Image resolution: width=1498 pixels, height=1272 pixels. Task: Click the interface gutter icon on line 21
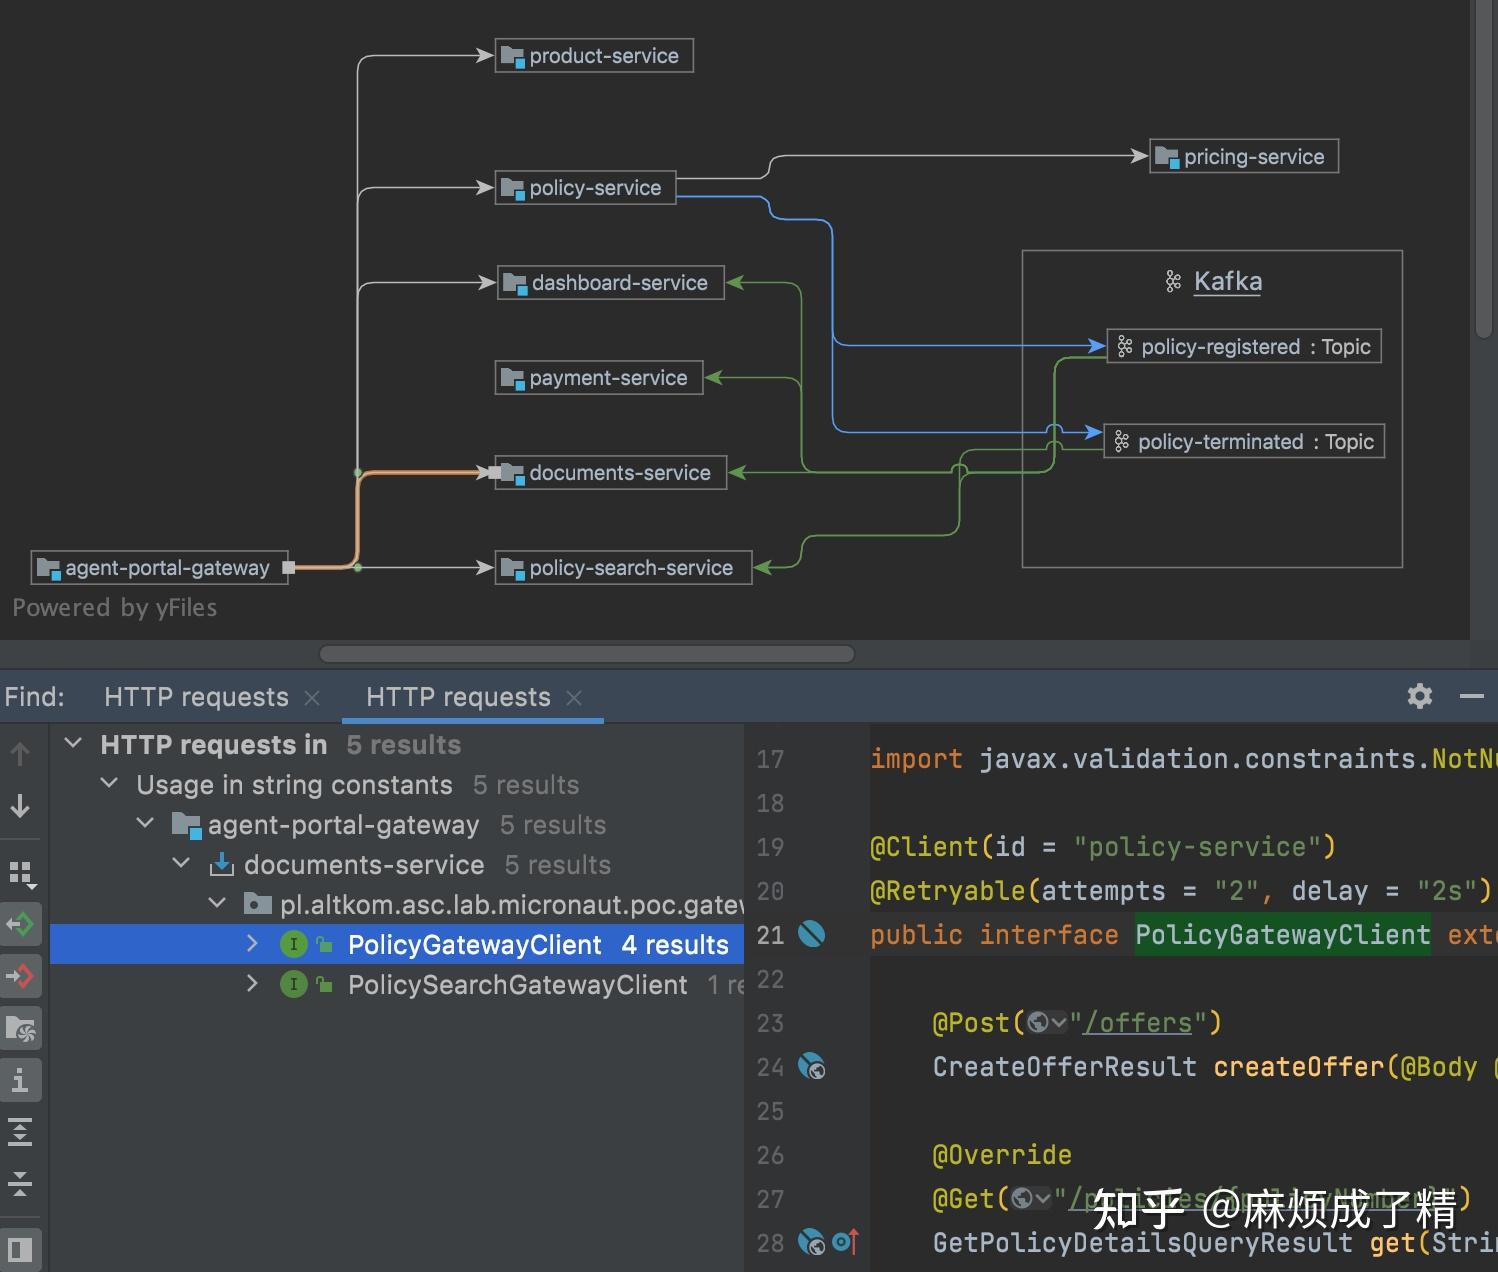812,935
